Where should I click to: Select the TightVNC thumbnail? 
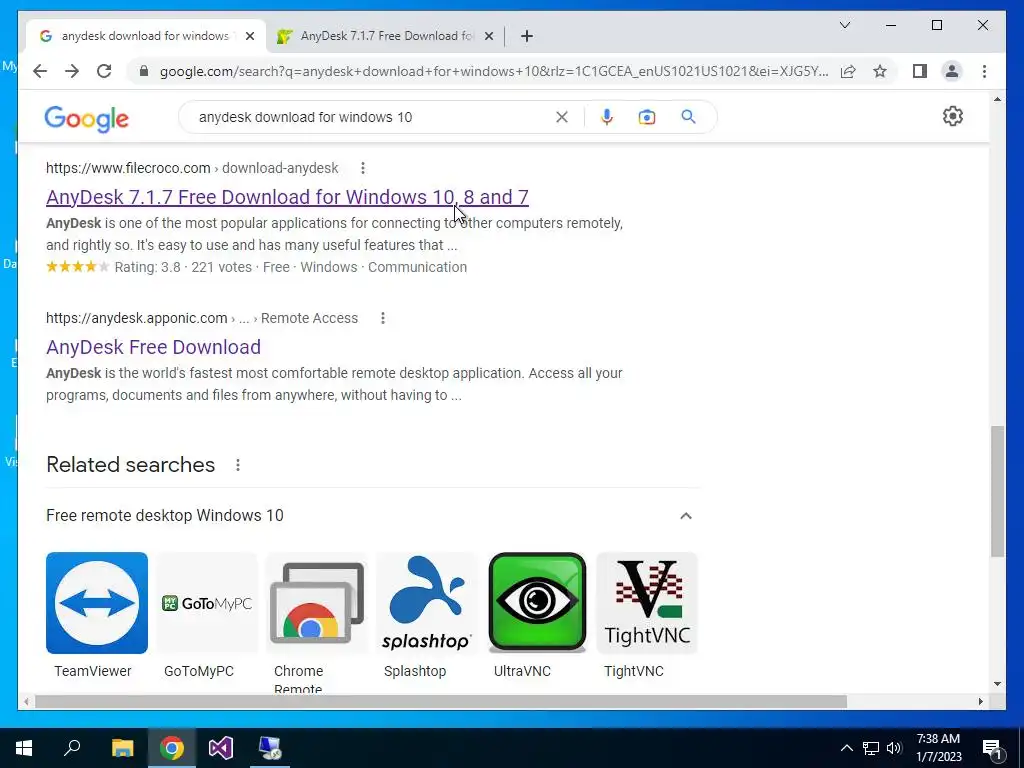tap(647, 603)
